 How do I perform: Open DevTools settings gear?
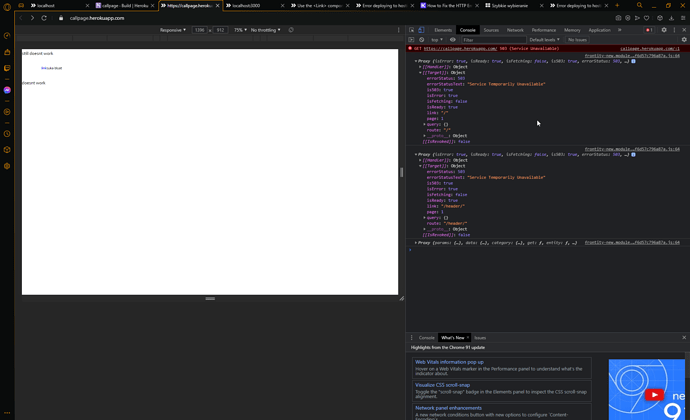664,30
